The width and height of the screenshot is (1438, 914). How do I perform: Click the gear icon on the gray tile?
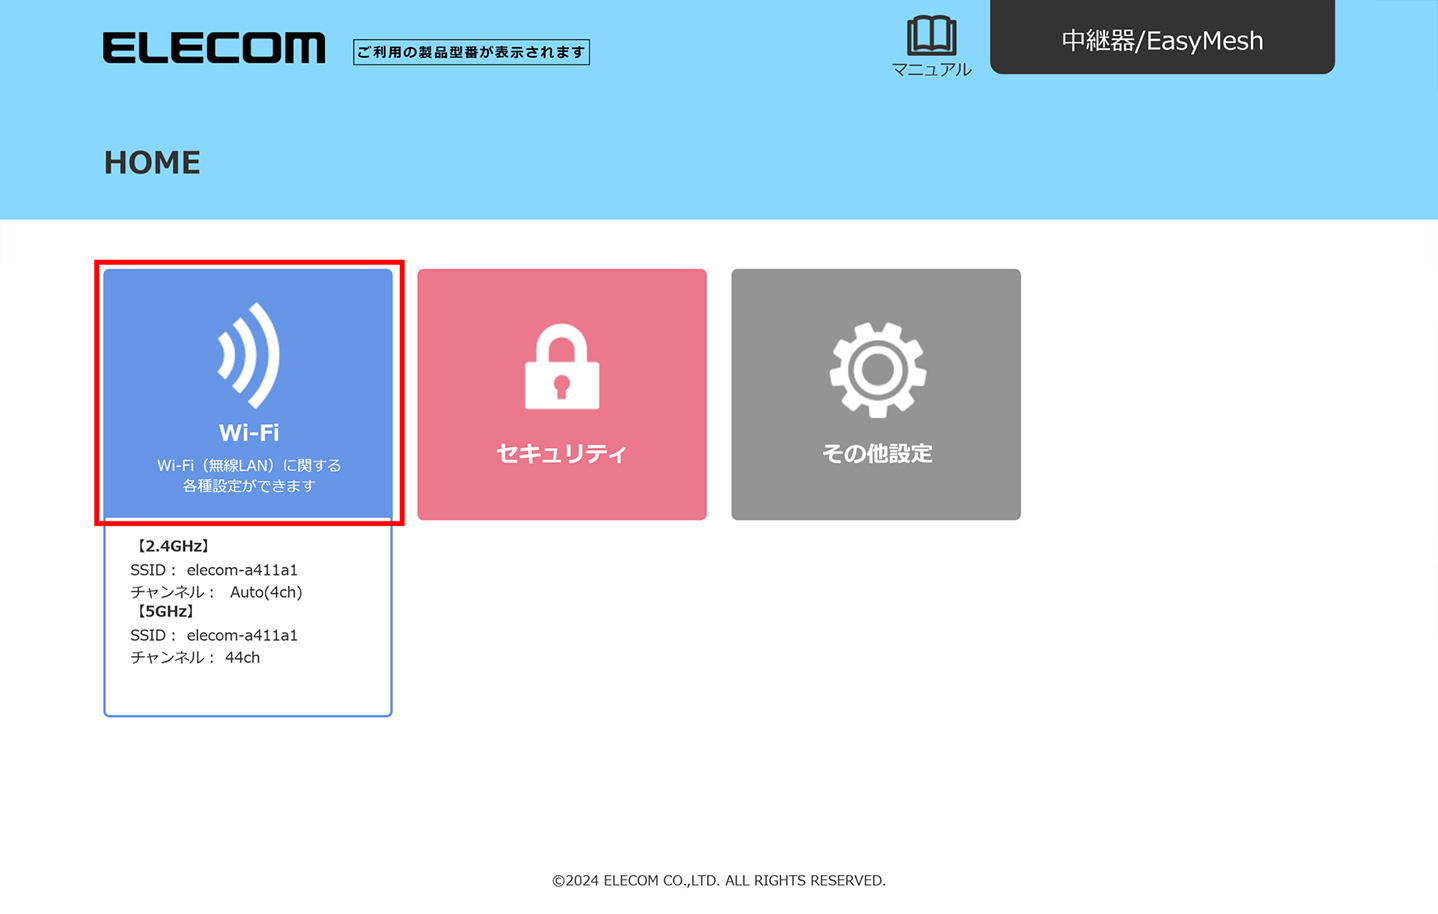(877, 369)
